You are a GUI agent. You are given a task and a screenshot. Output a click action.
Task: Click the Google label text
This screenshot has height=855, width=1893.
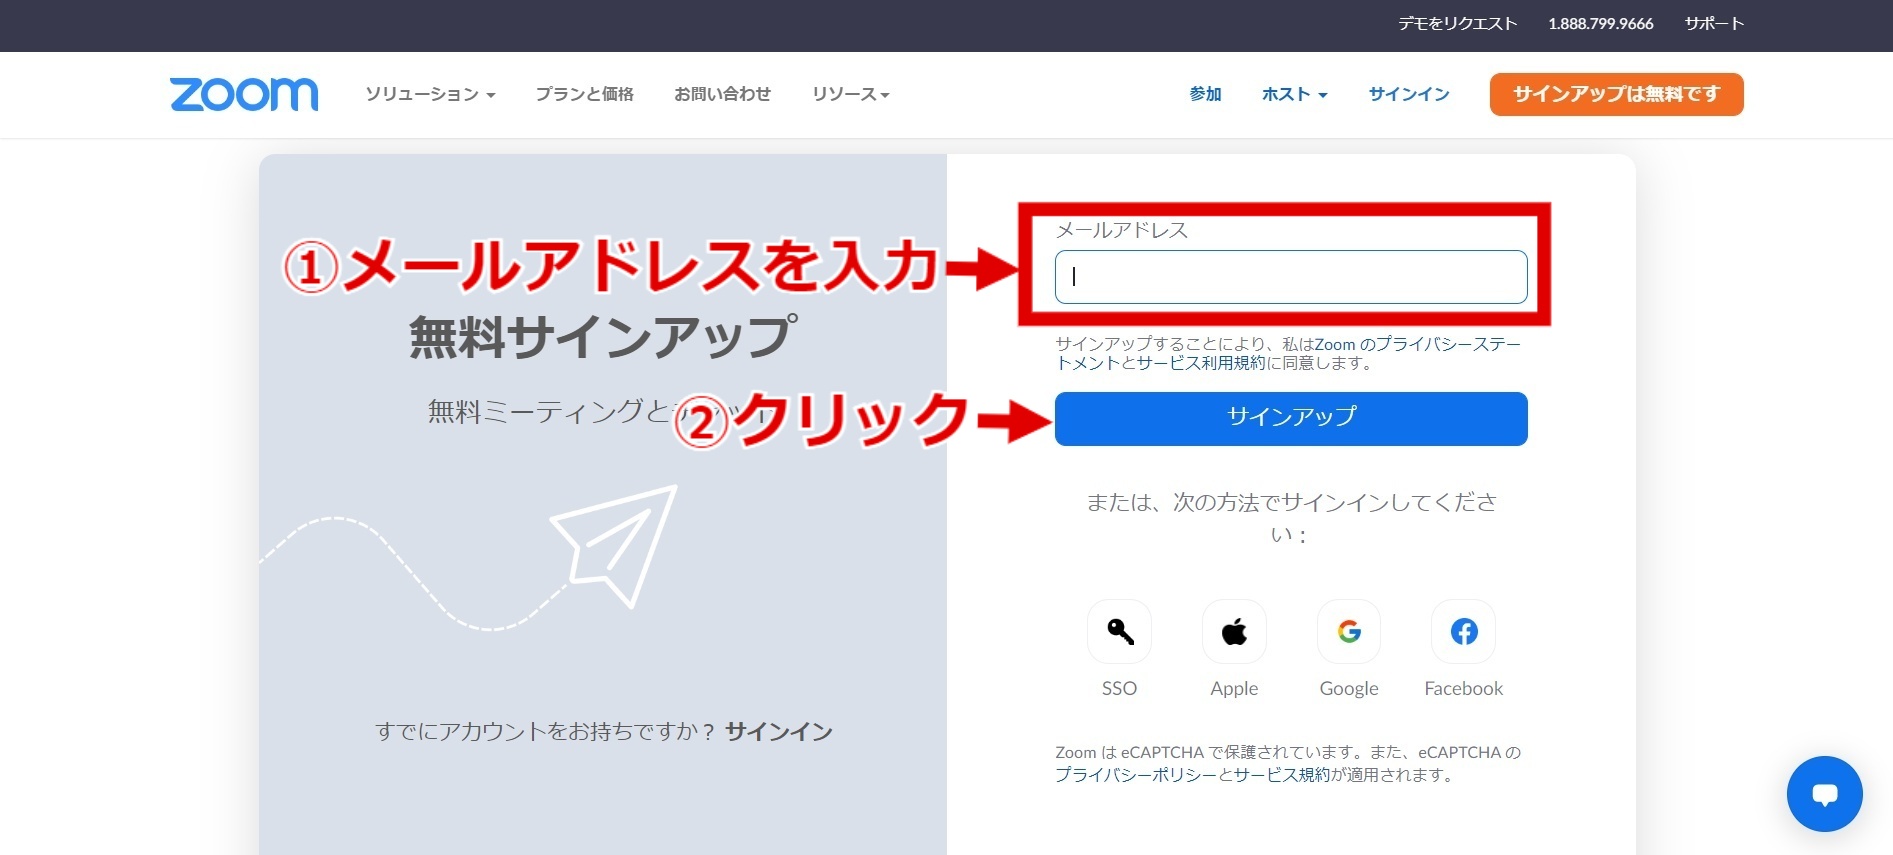[1349, 689]
